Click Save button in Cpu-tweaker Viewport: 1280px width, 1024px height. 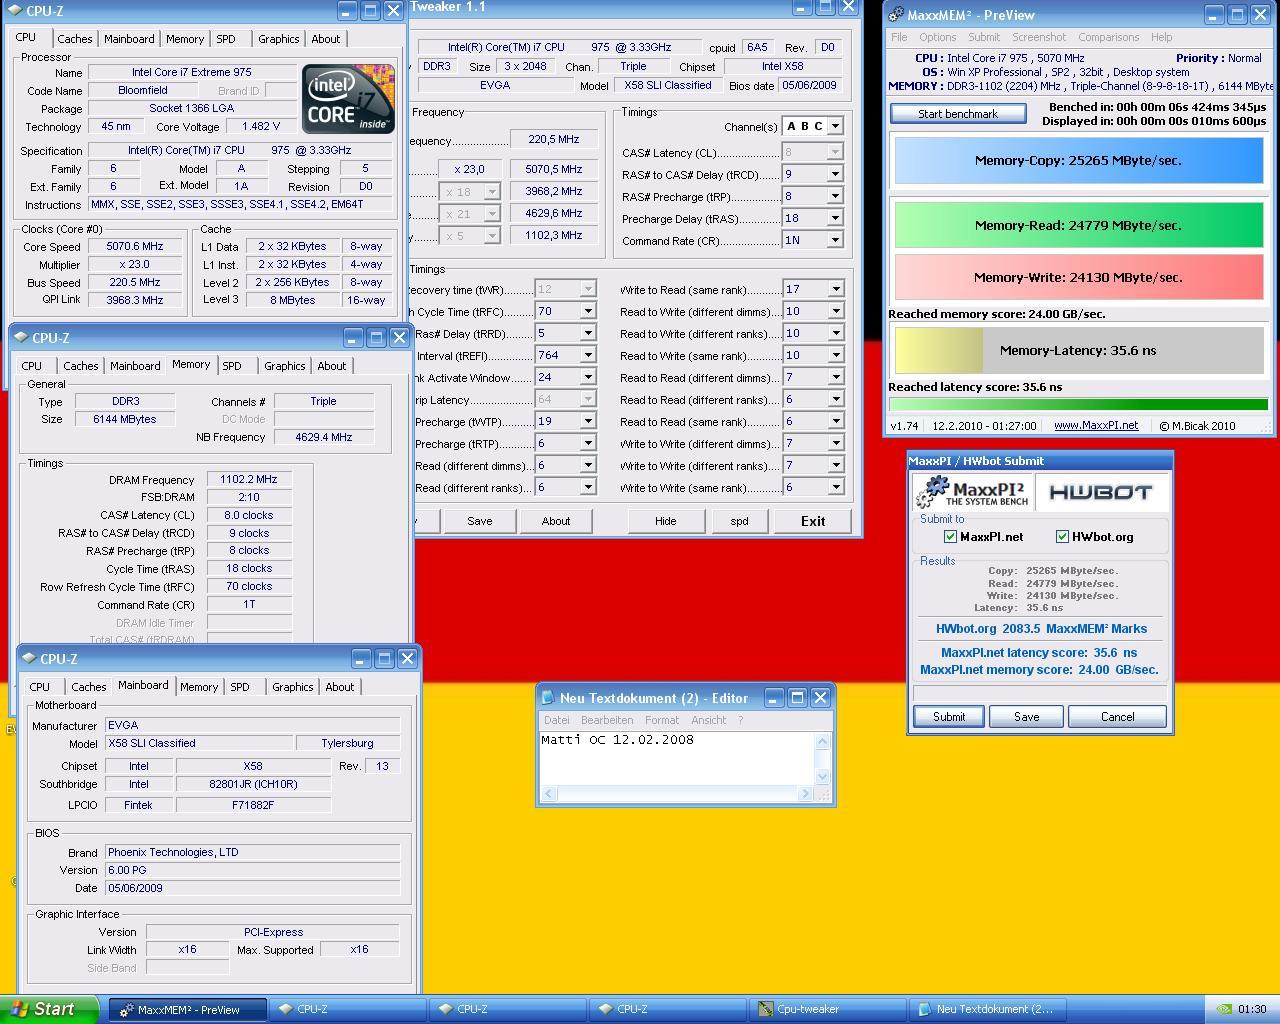(x=480, y=521)
